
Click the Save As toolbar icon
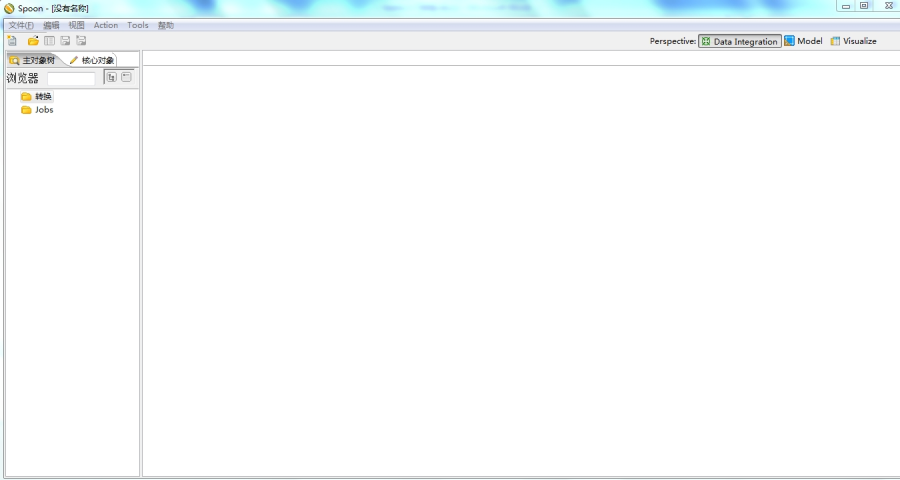81,41
